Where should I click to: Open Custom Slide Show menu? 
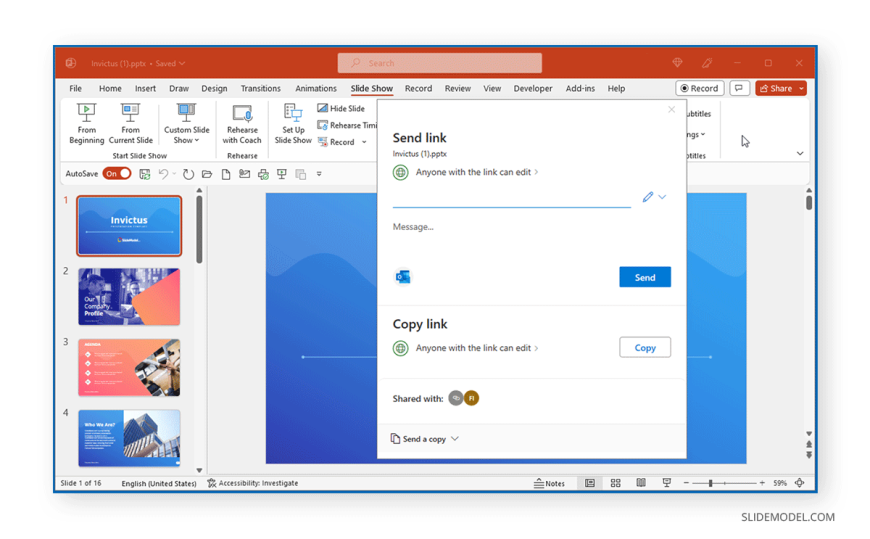[186, 124]
